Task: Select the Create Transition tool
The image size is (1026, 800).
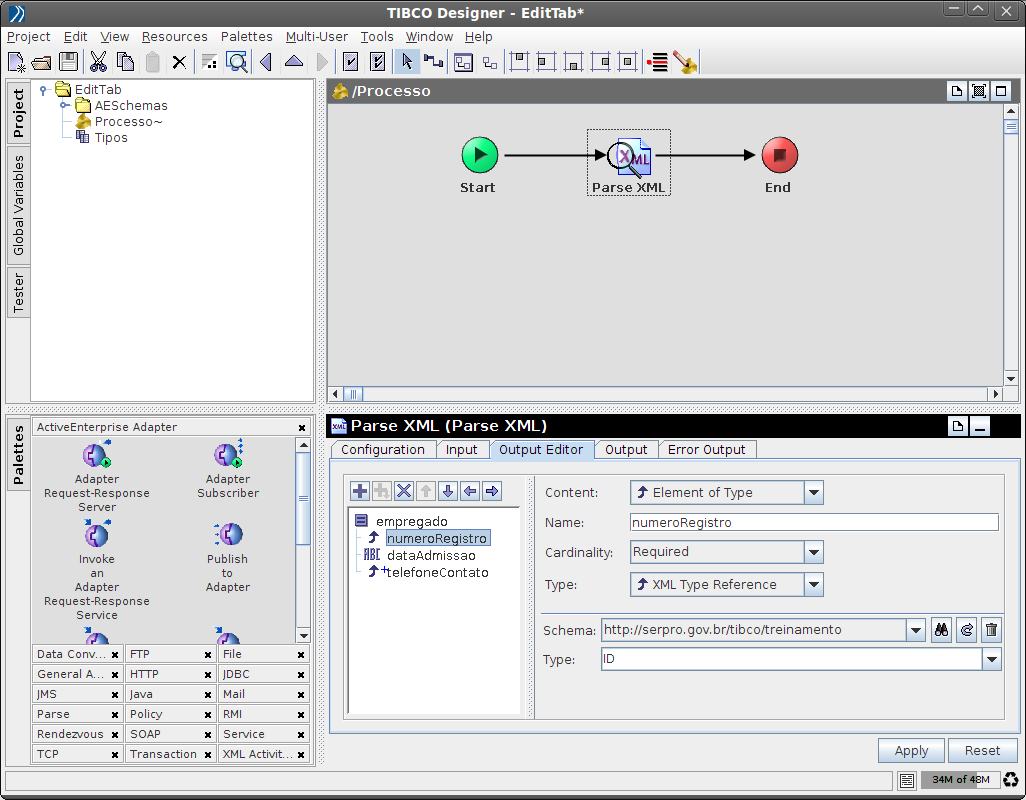Action: click(433, 62)
